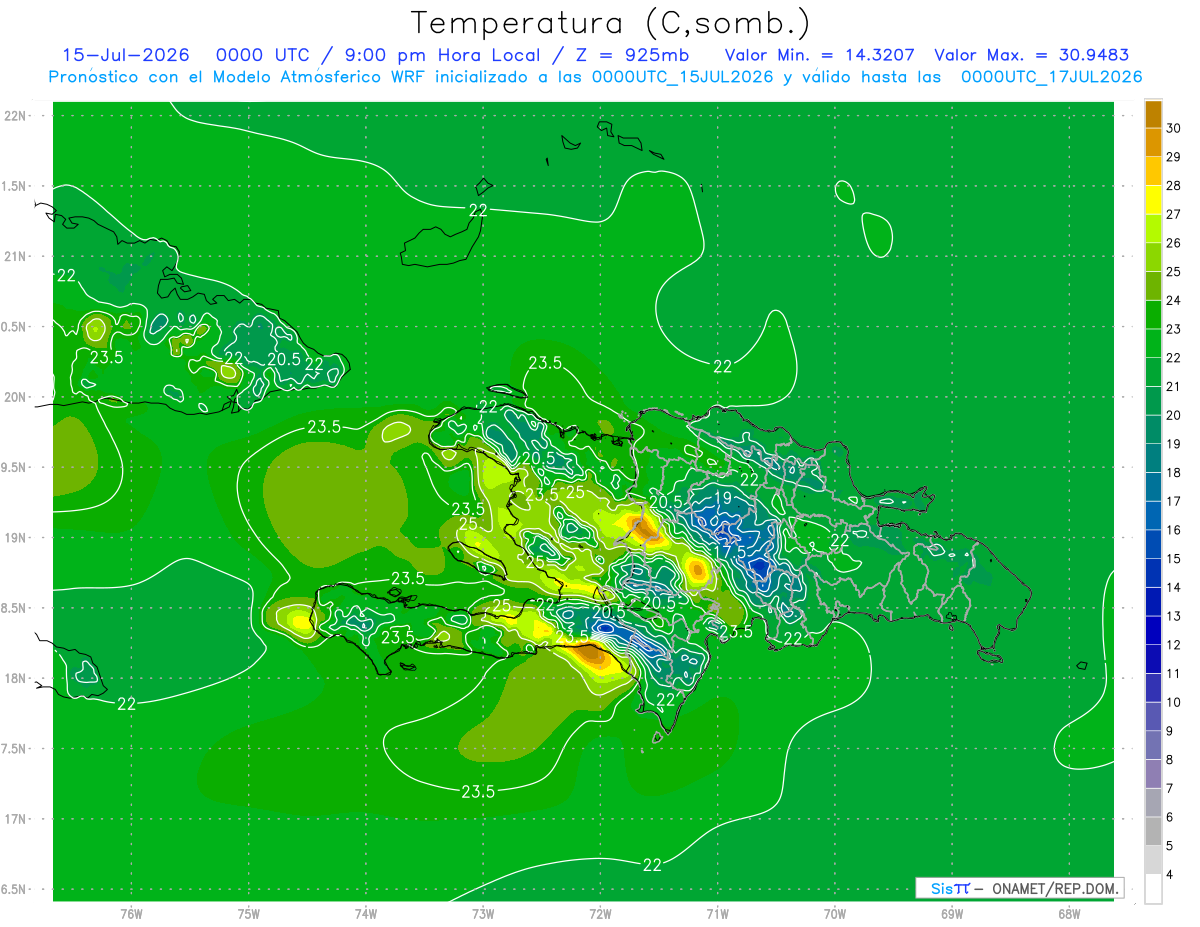This screenshot has height=927, width=1200.
Task: Click the legend scale label '10'
Action: click(1175, 703)
